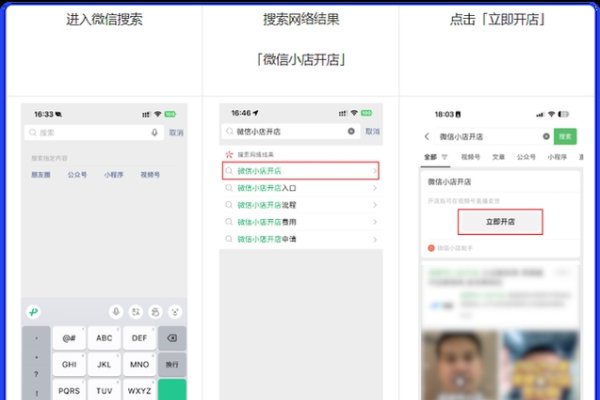Tap the chevron on the 微信小店开店申请 row

point(375,239)
